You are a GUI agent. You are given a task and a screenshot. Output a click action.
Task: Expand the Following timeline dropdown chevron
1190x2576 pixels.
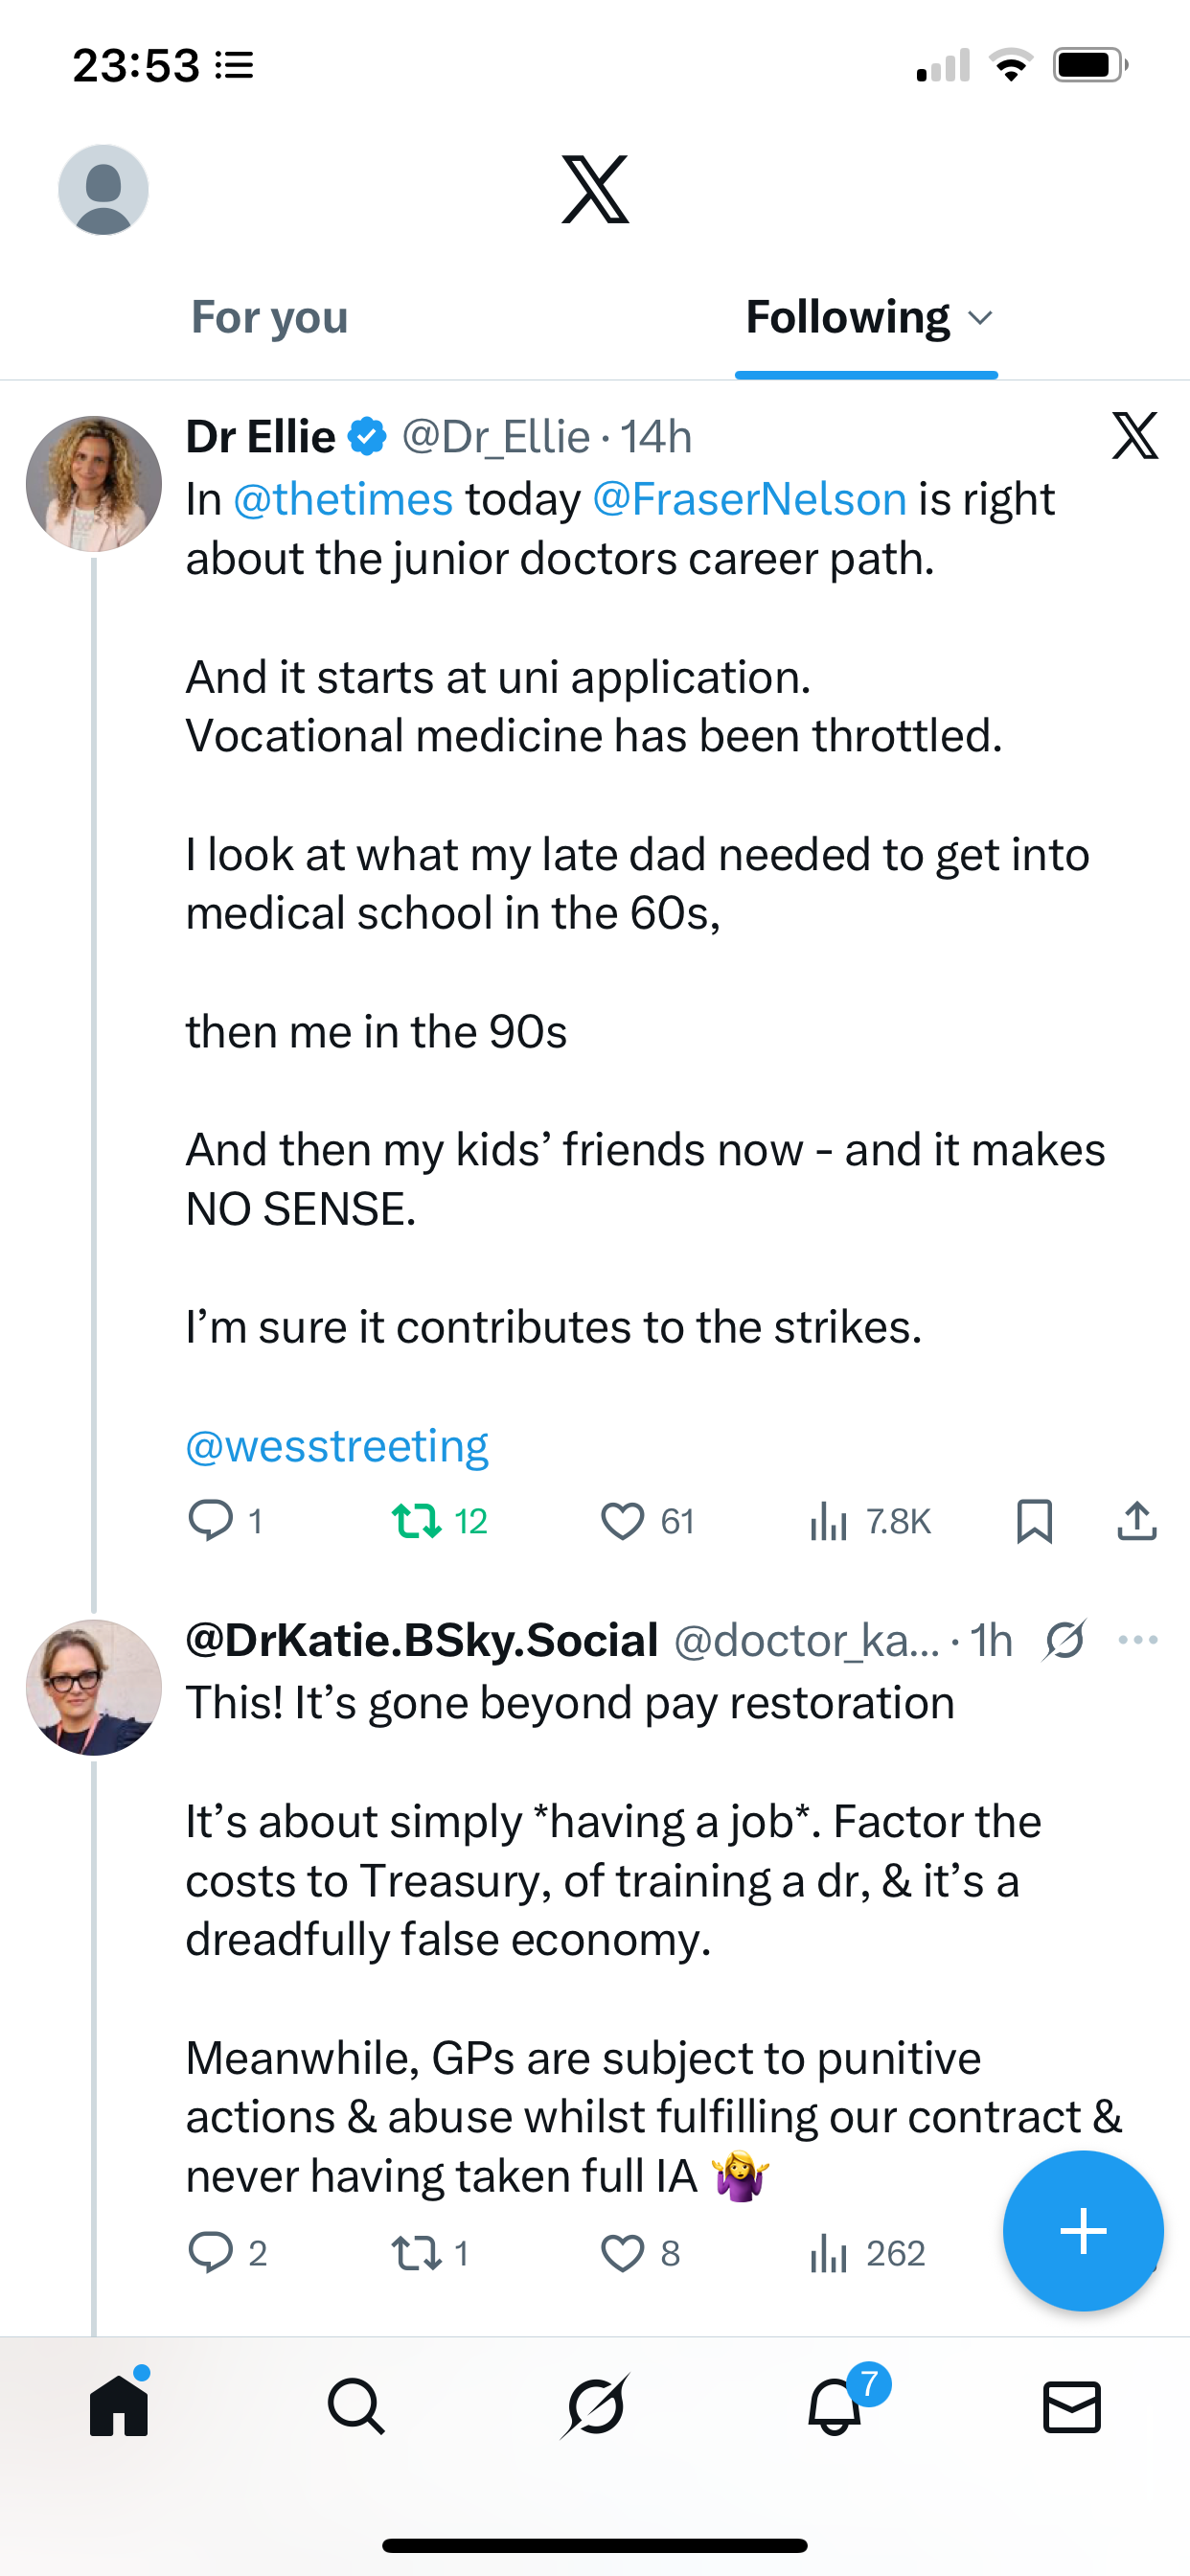tap(981, 318)
